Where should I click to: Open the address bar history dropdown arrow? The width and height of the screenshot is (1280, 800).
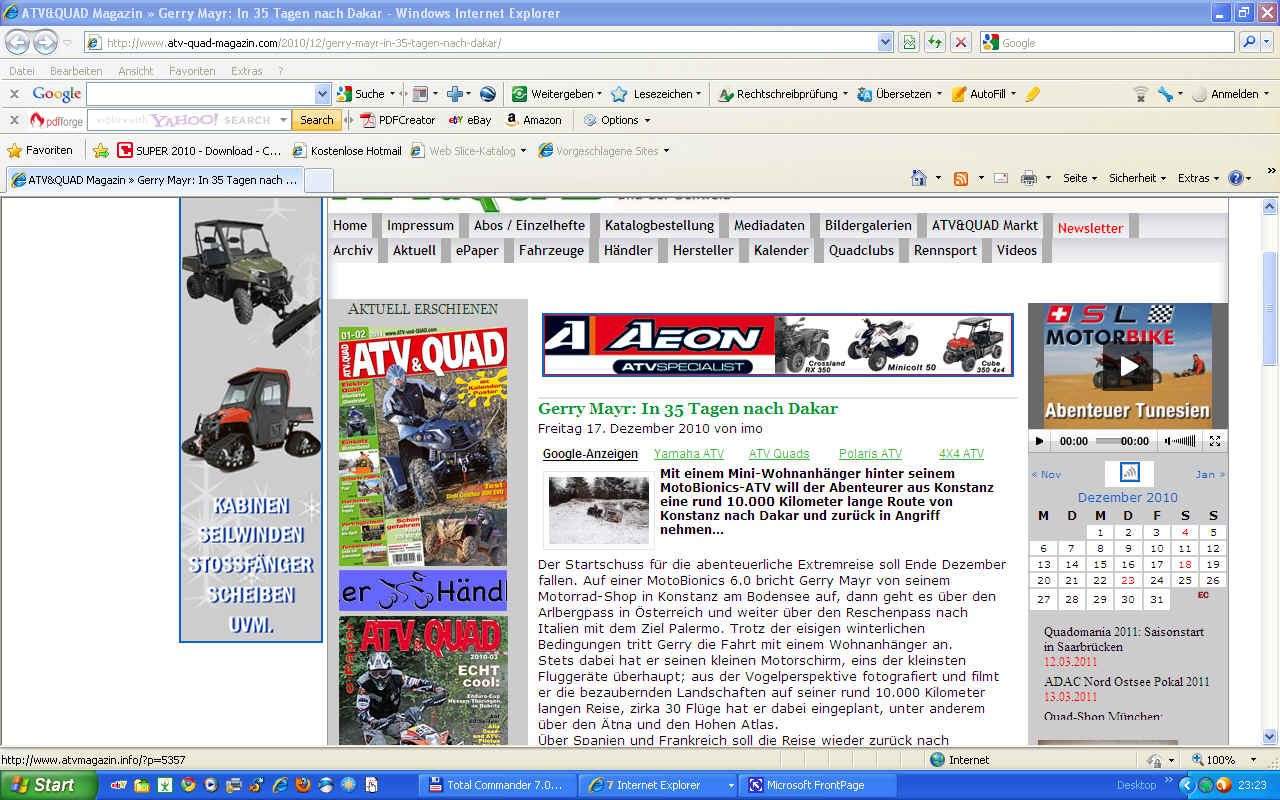click(885, 42)
